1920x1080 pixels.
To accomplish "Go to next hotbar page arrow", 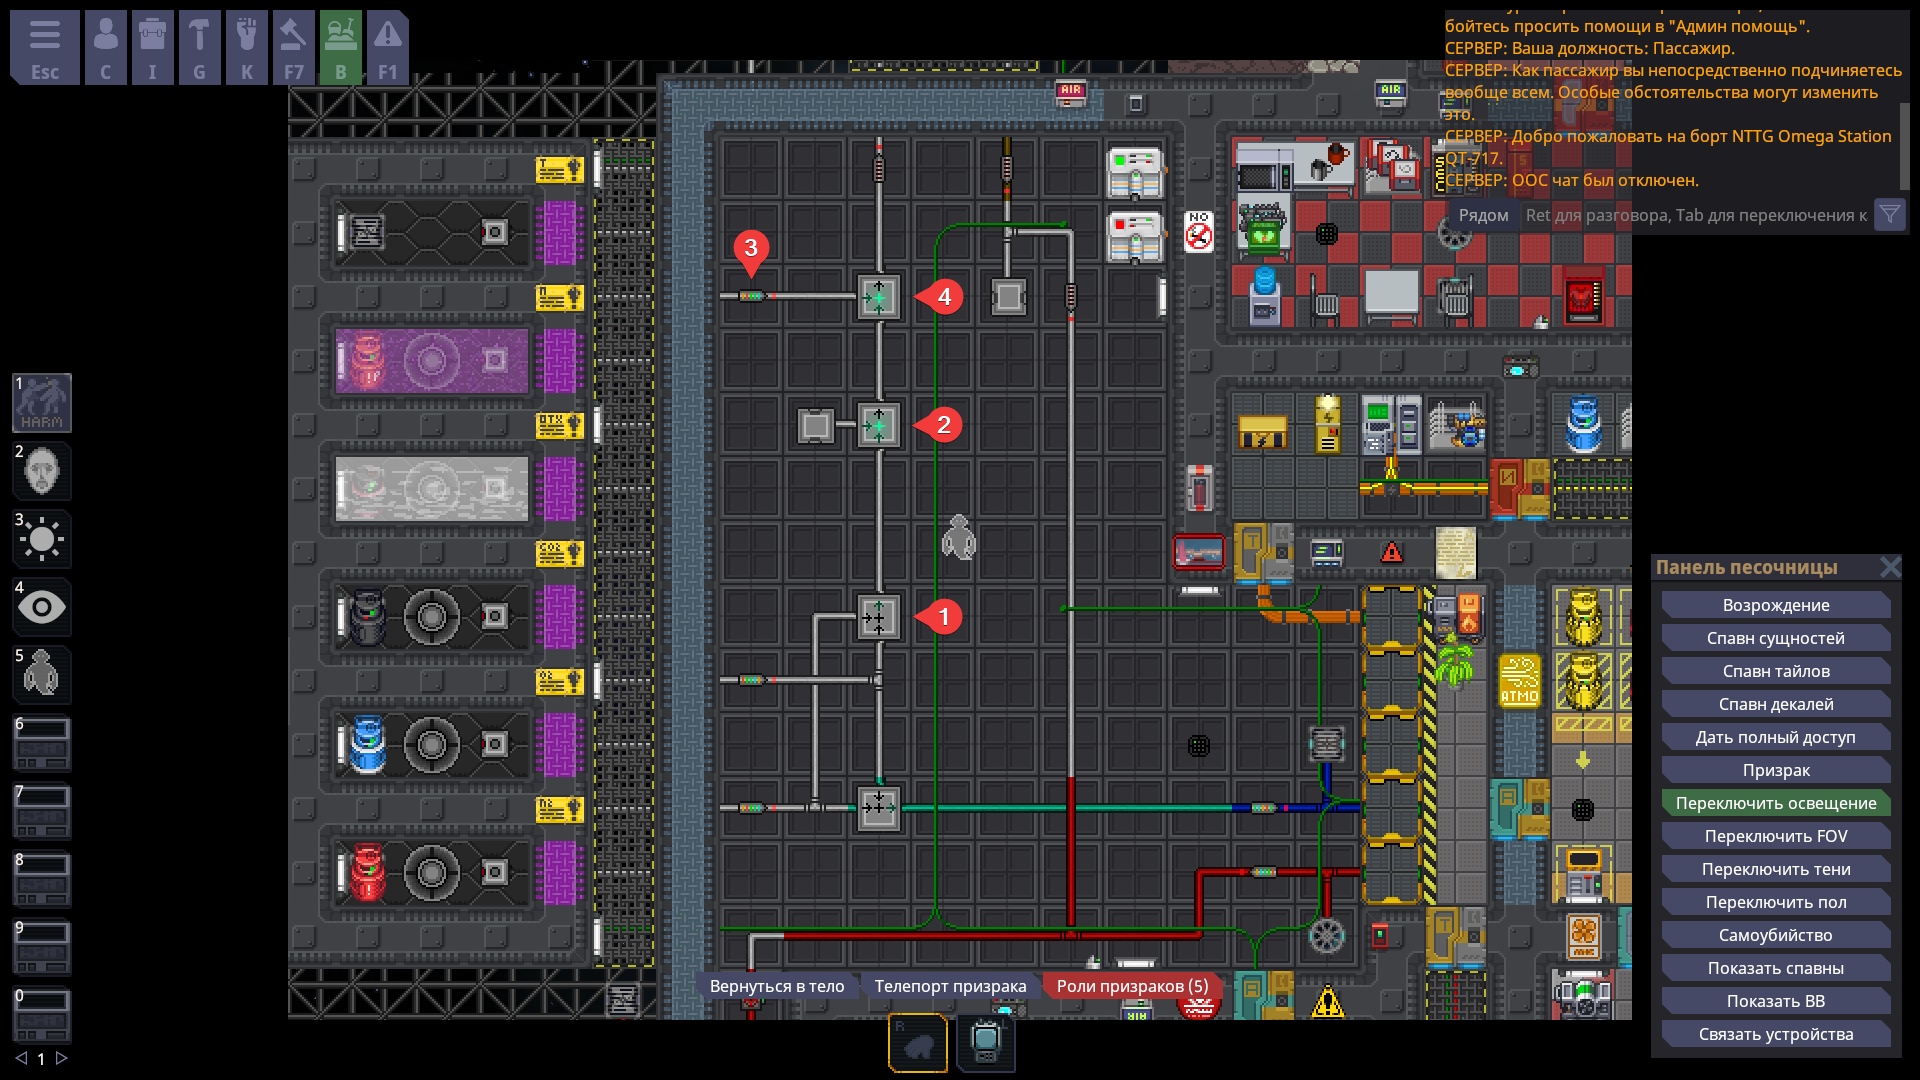I will (62, 1058).
